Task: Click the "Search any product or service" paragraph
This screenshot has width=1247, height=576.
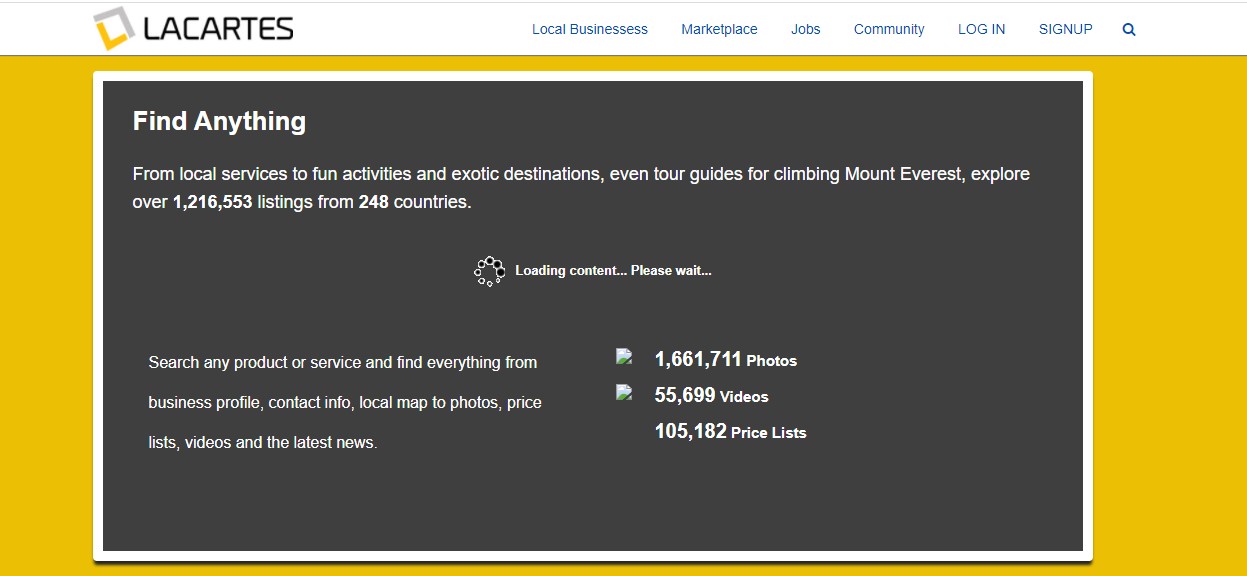Action: 344,402
